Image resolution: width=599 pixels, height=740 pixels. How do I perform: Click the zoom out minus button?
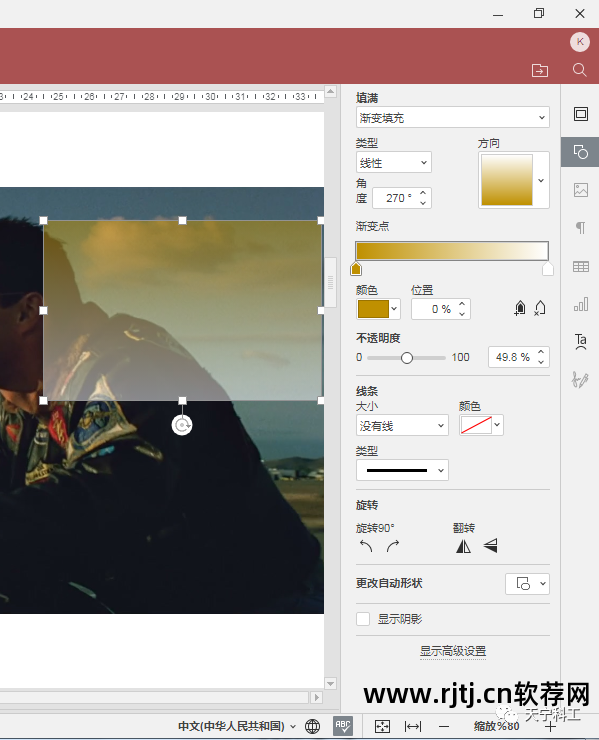click(444, 726)
